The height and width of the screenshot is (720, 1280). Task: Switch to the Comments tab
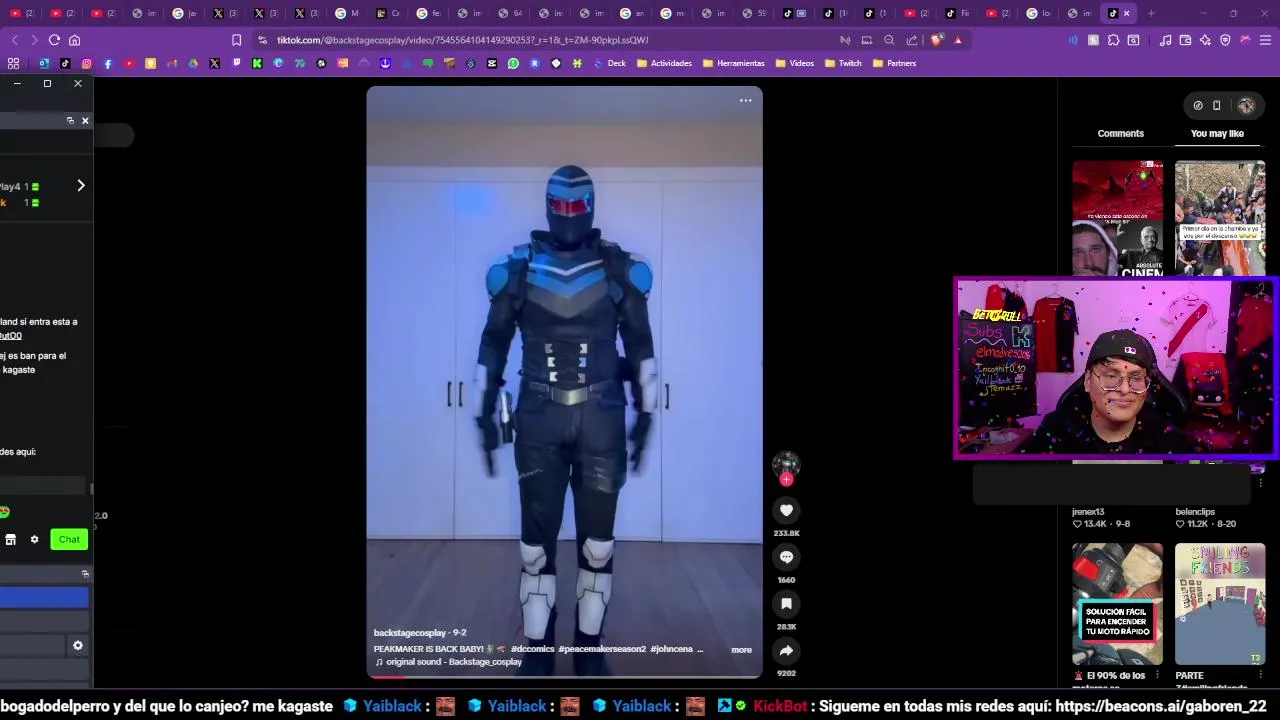pyautogui.click(x=1120, y=134)
